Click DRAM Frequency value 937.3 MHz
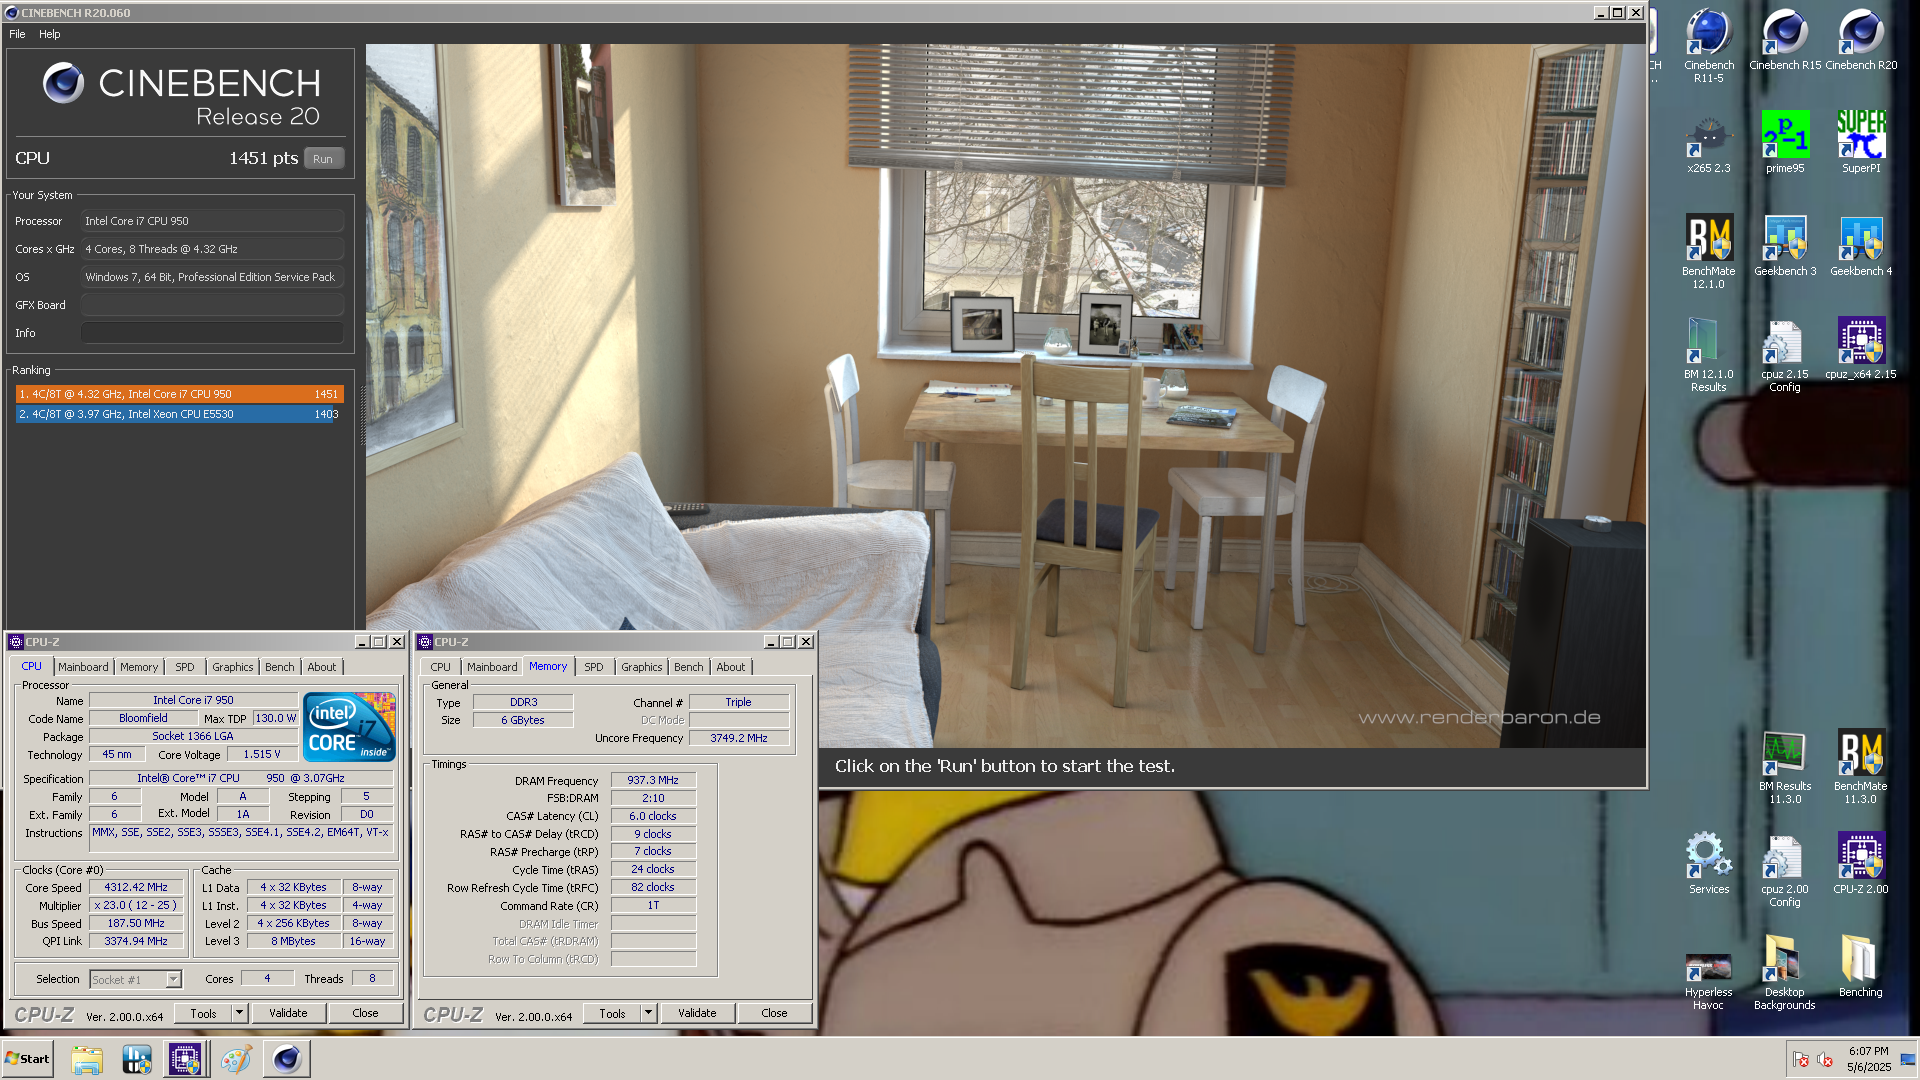1920x1080 pixels. coord(653,780)
